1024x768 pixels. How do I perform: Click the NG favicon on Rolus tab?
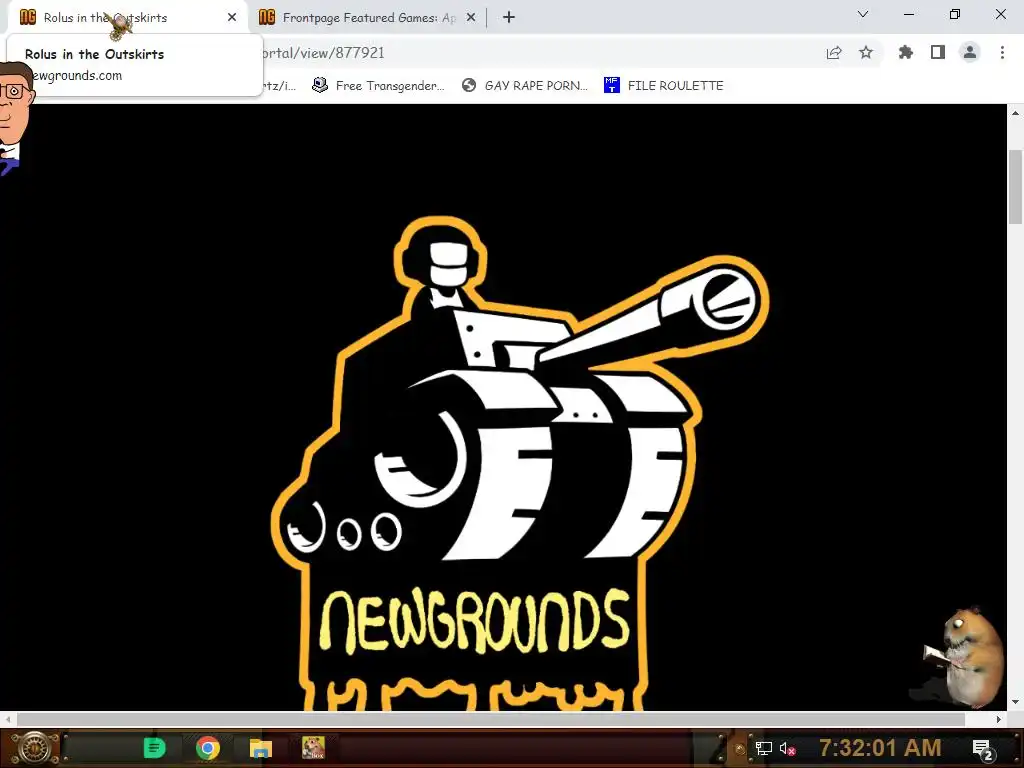tap(28, 18)
